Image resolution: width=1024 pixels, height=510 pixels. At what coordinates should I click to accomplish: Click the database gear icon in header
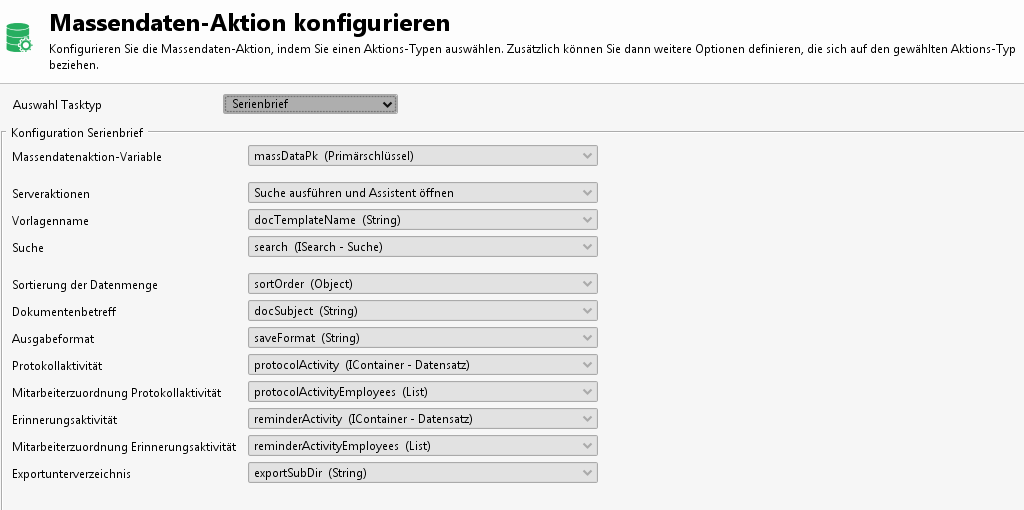(x=20, y=39)
